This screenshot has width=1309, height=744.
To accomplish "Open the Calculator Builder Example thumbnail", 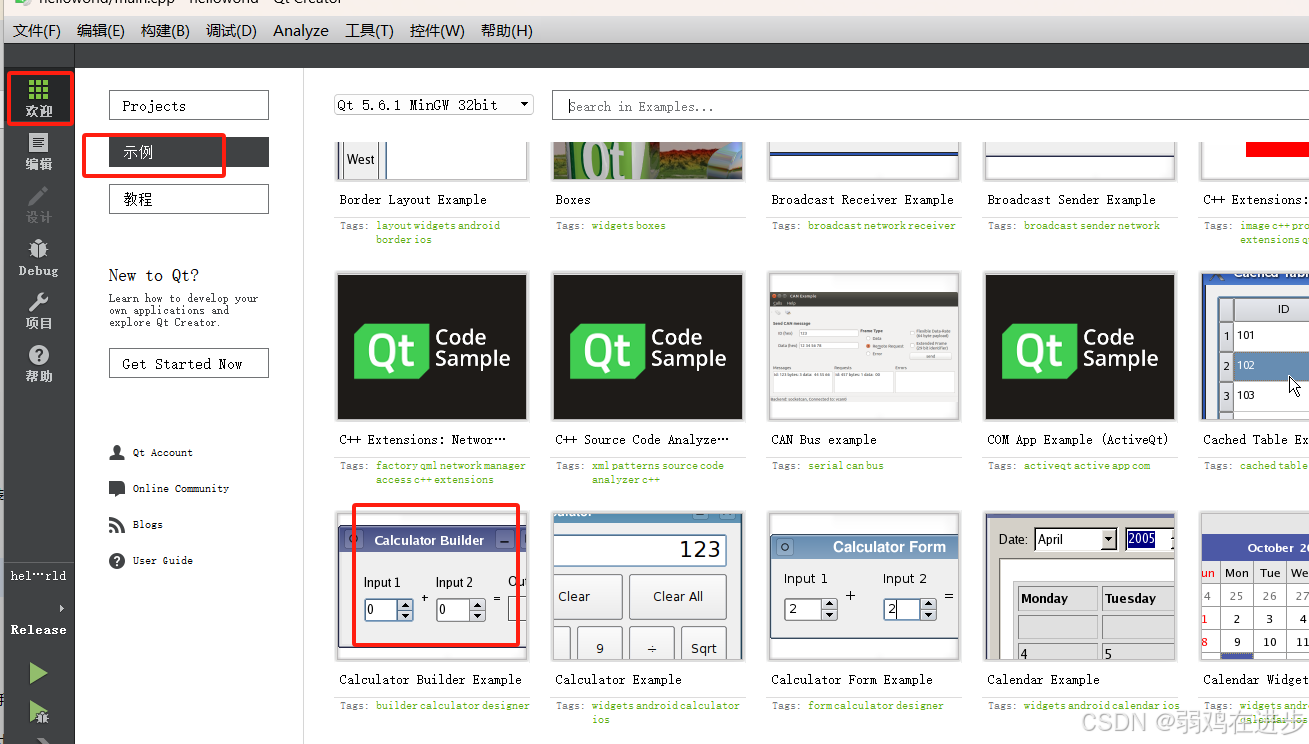I will pyautogui.click(x=432, y=586).
